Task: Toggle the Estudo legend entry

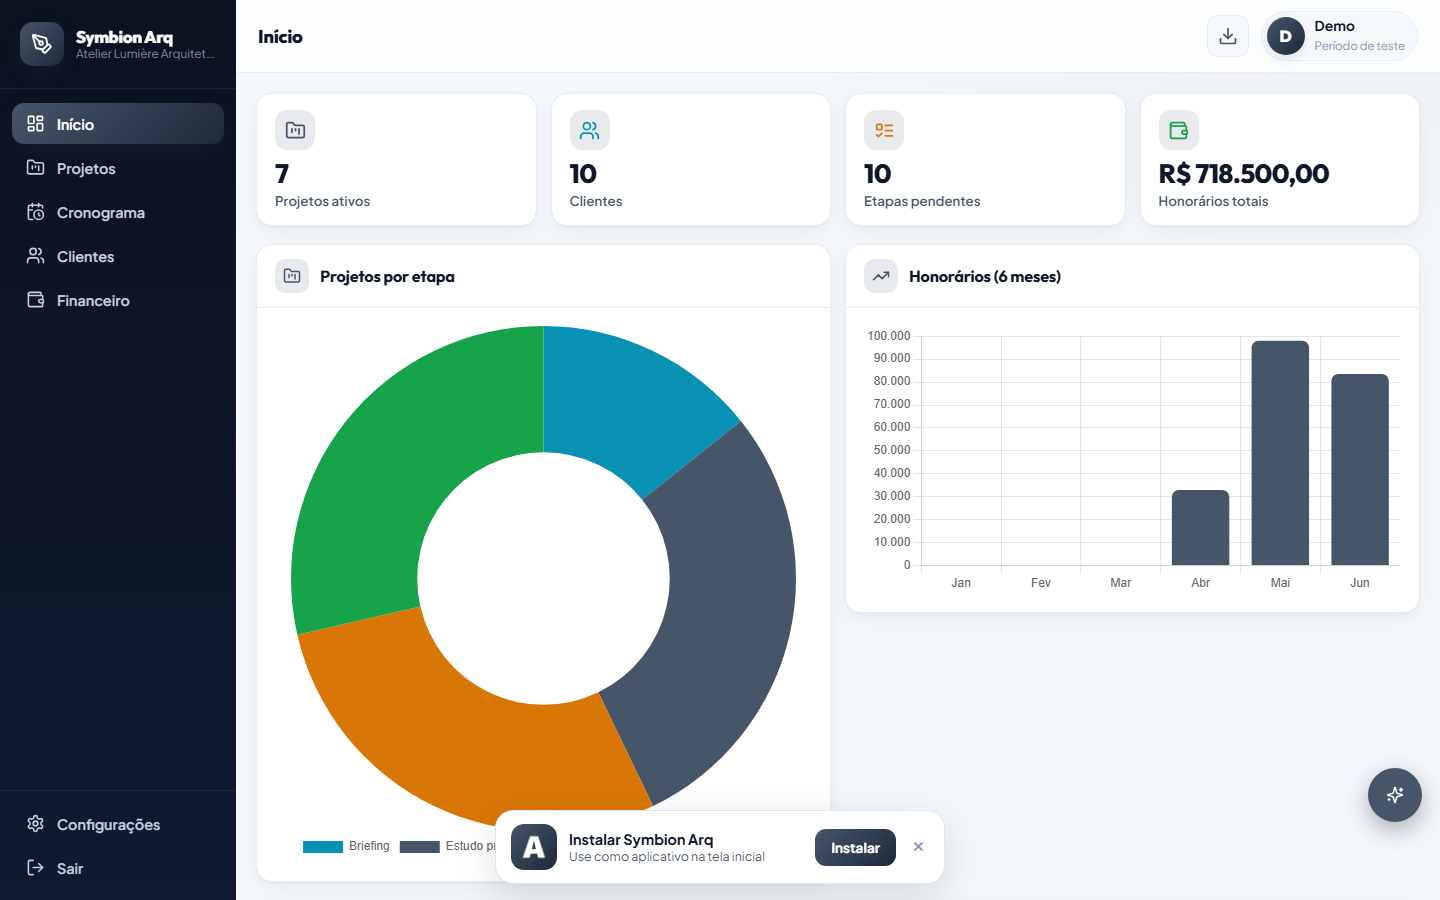Action: click(448, 846)
